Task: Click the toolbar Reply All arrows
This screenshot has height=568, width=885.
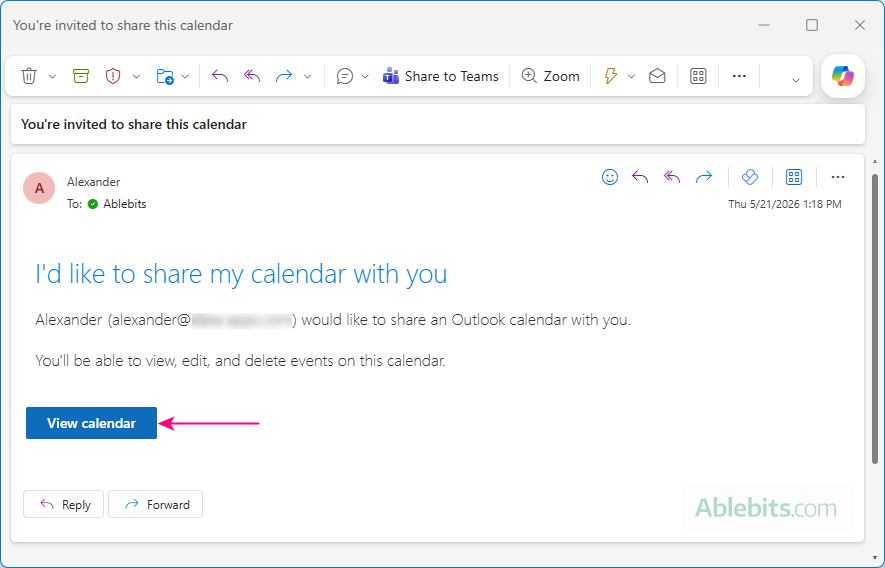Action: click(252, 76)
